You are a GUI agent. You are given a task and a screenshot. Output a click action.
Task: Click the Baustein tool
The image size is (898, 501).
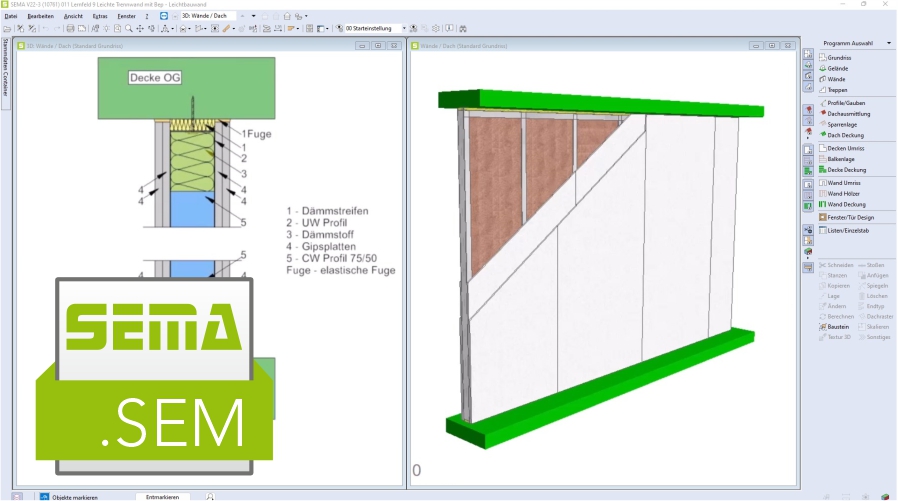838,327
